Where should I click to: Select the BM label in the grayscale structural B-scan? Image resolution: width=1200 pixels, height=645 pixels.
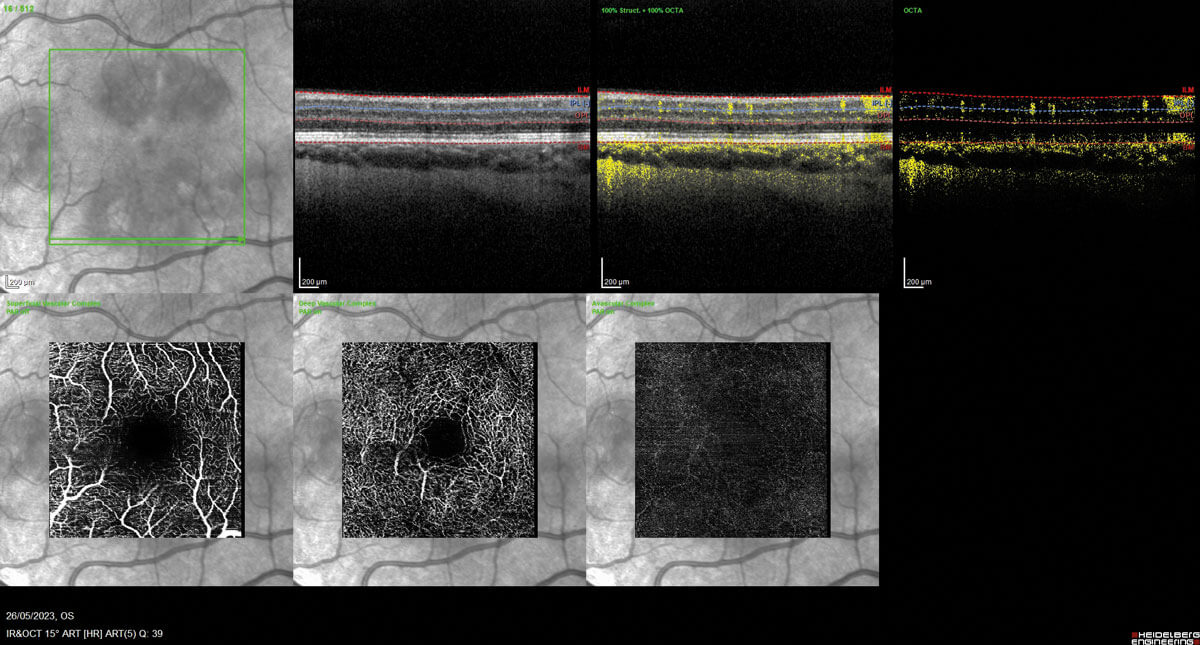(582, 146)
